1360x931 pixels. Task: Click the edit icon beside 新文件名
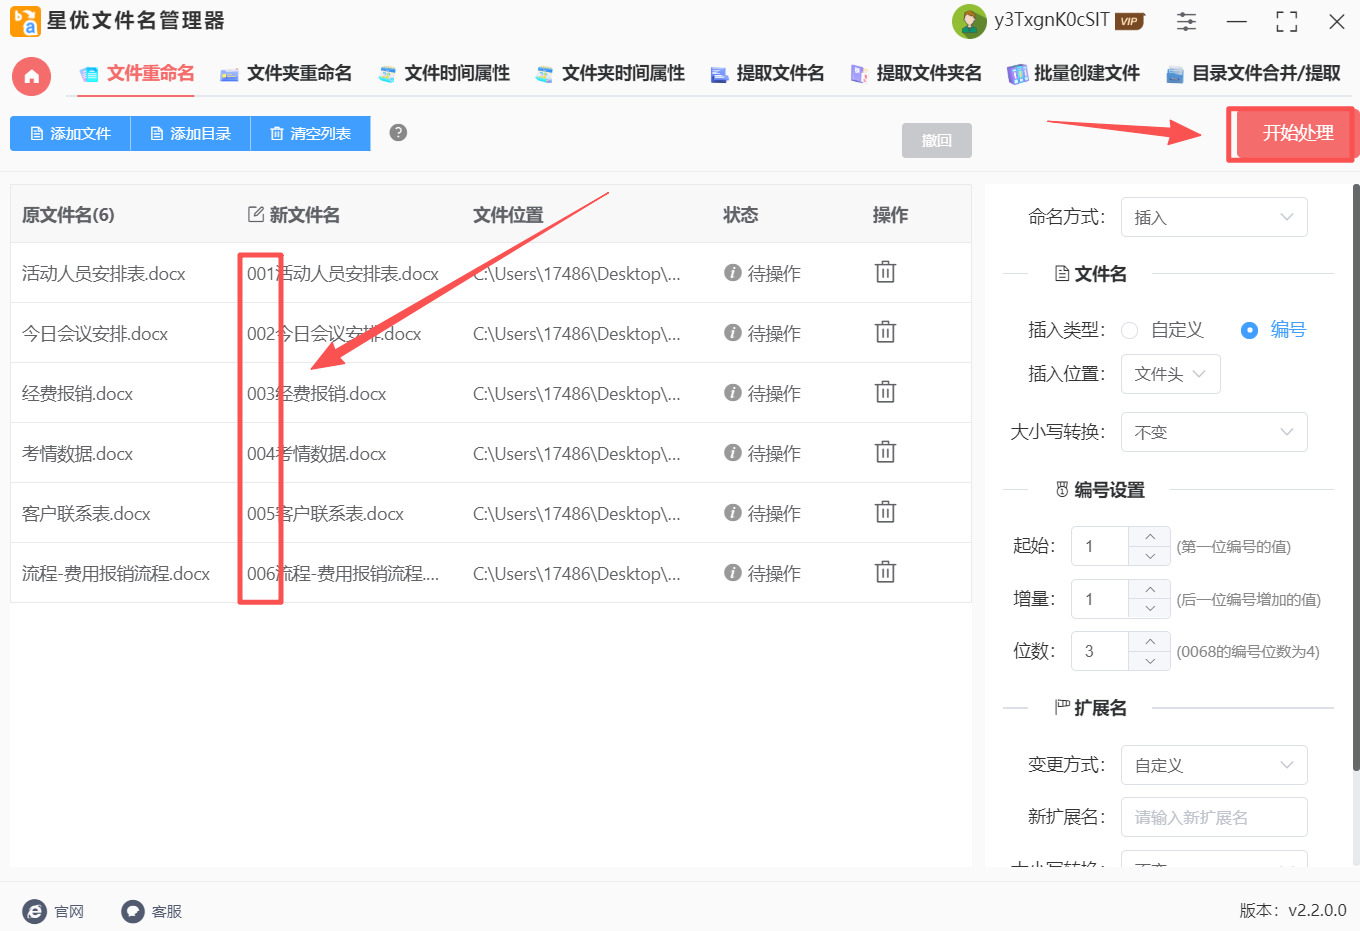256,214
